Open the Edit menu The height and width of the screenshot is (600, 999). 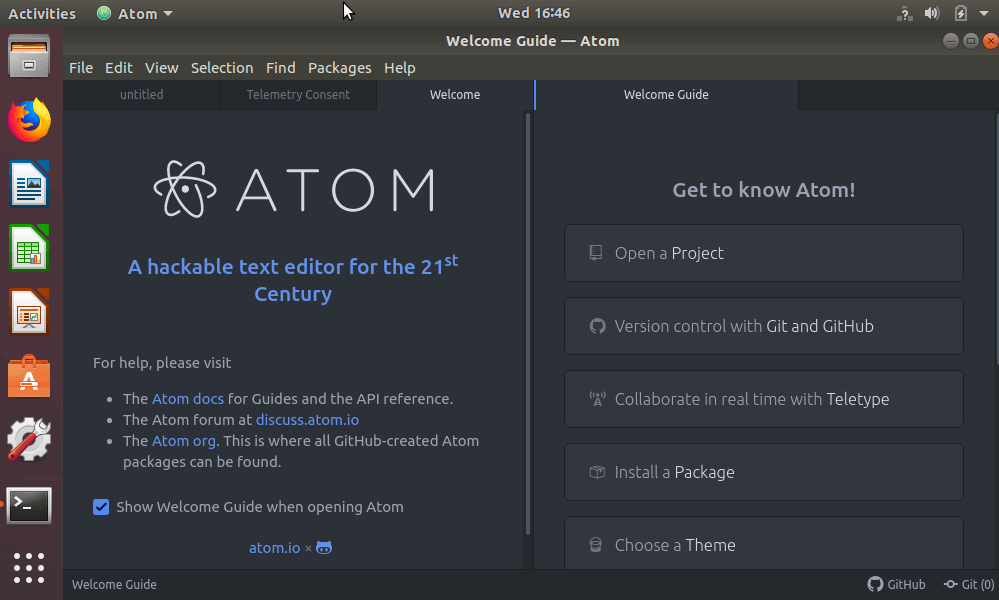pos(119,68)
